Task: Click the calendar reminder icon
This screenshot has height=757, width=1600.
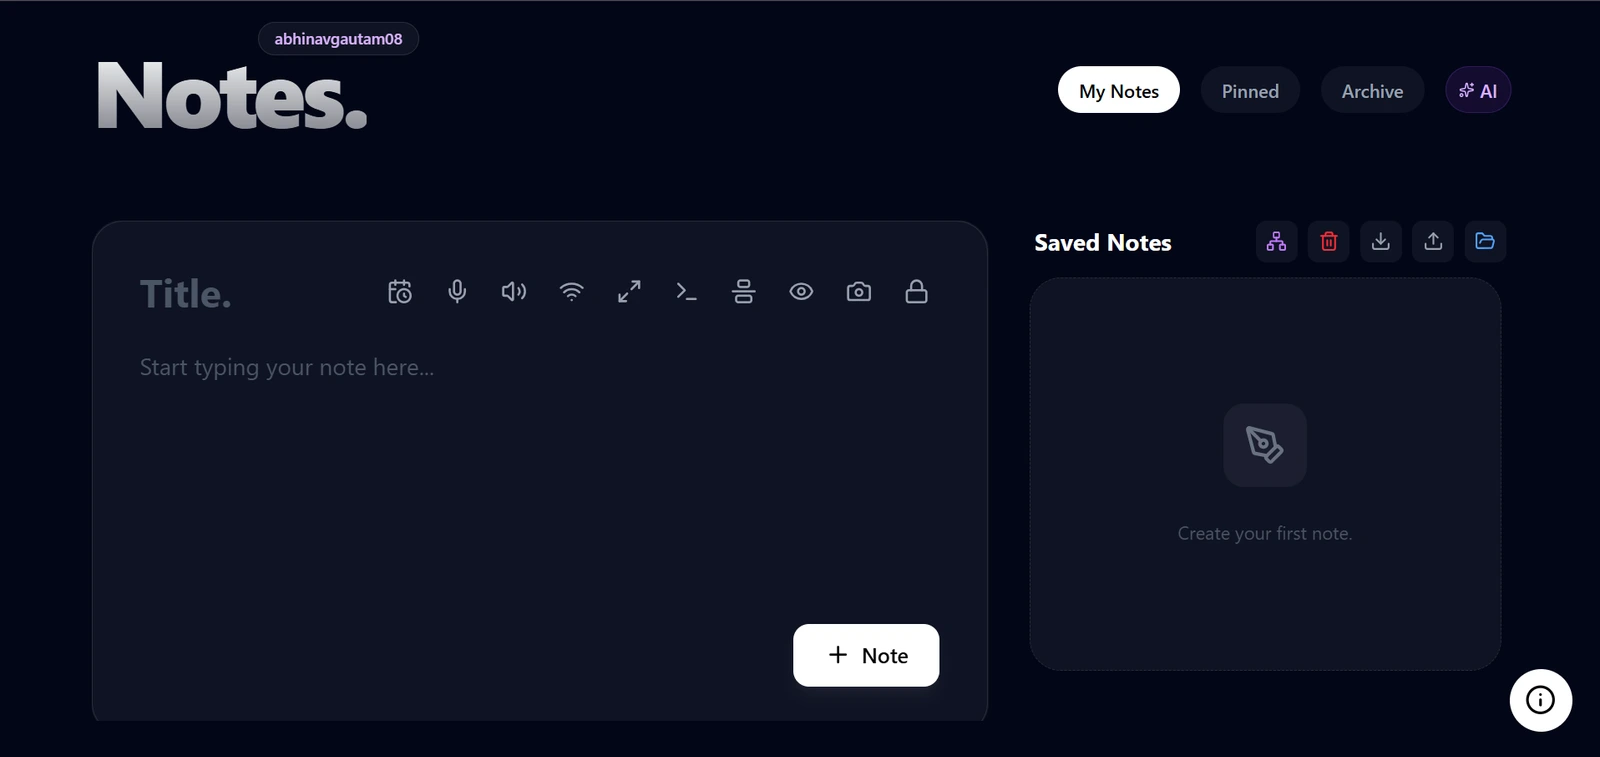Action: [400, 292]
